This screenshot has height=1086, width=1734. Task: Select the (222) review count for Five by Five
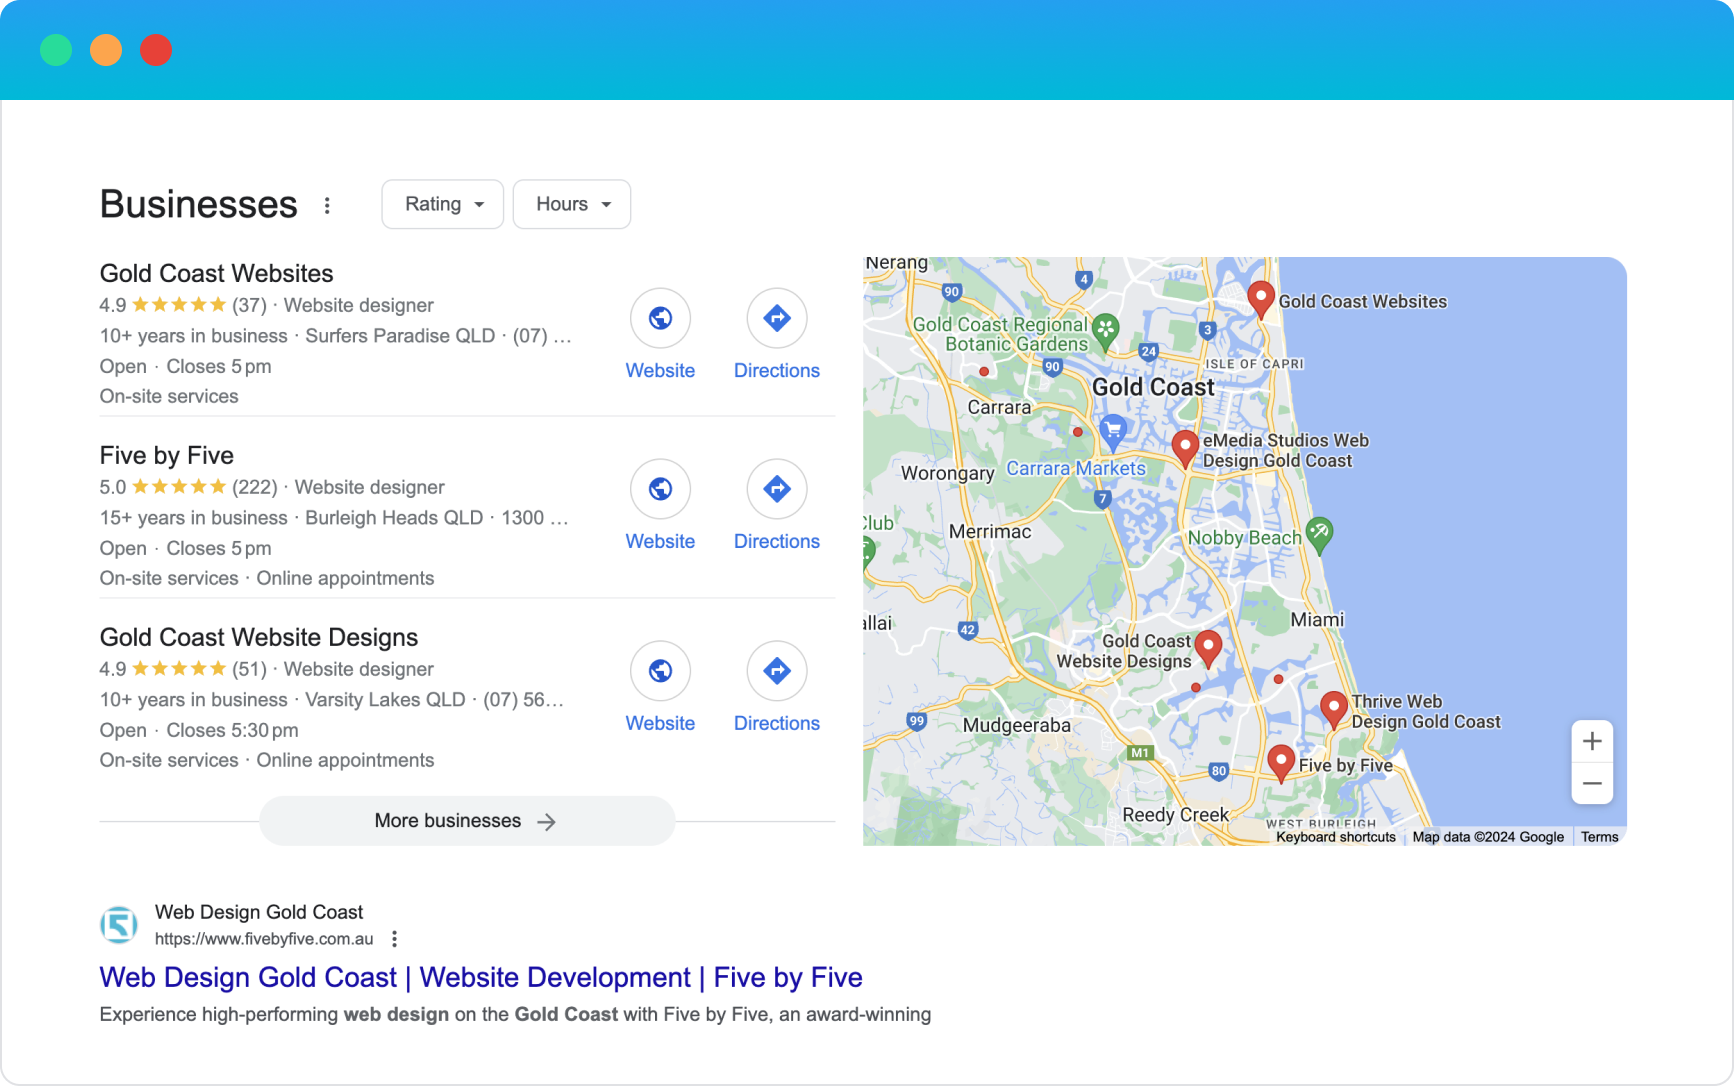pyautogui.click(x=255, y=487)
